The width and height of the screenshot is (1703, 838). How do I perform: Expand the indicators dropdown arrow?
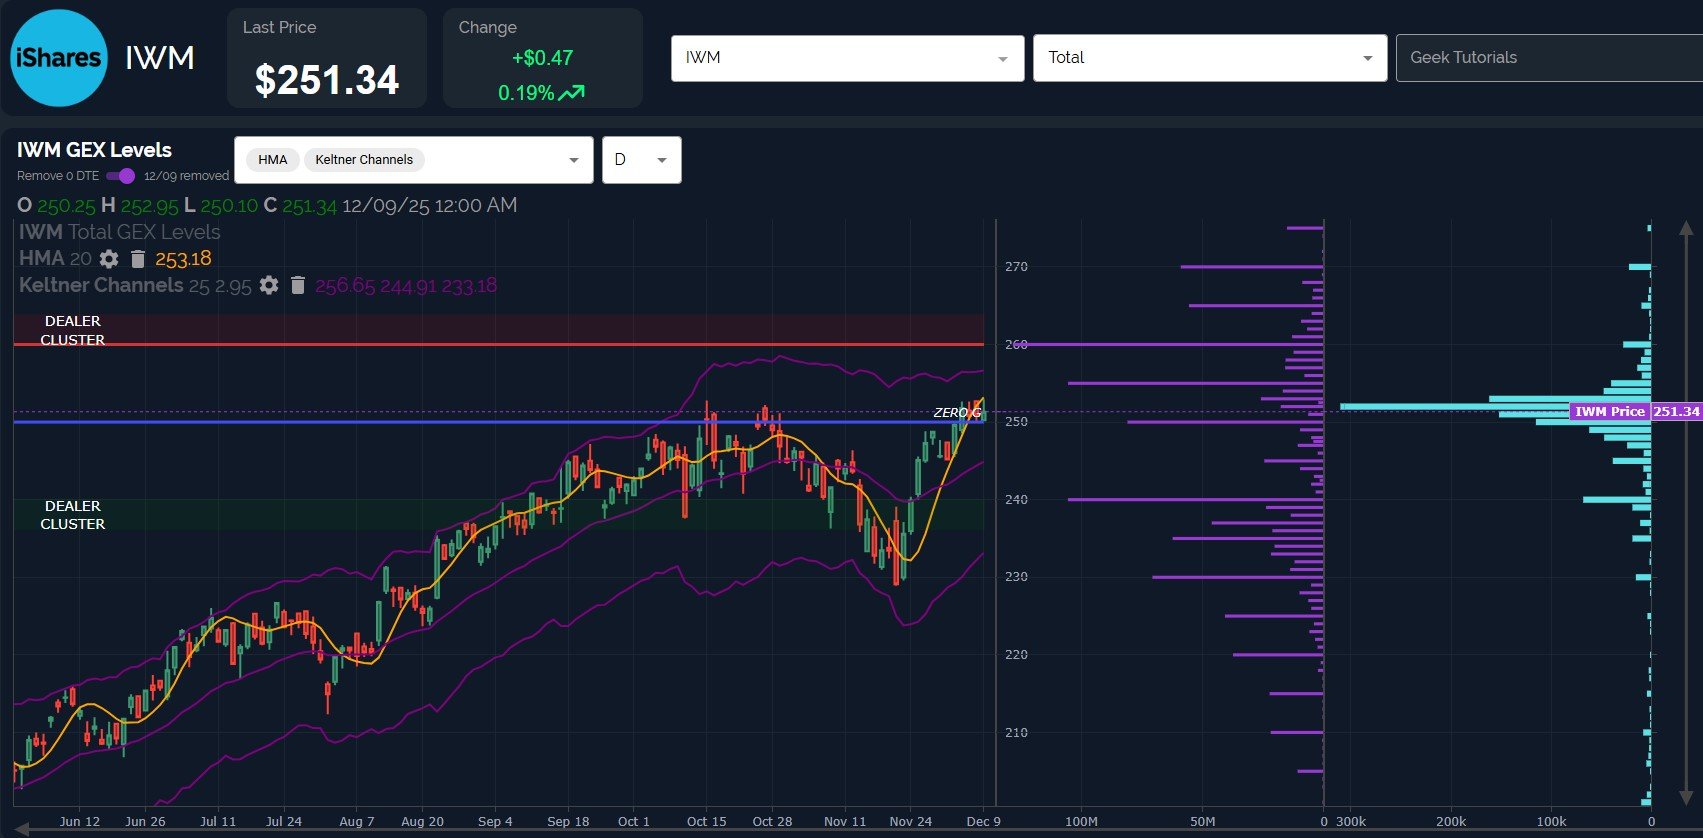tap(574, 160)
